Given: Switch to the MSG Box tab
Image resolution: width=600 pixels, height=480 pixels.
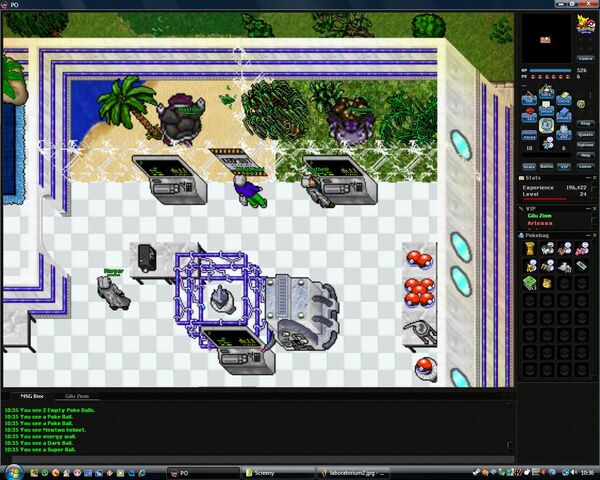Looking at the screenshot, I should pos(32,396).
